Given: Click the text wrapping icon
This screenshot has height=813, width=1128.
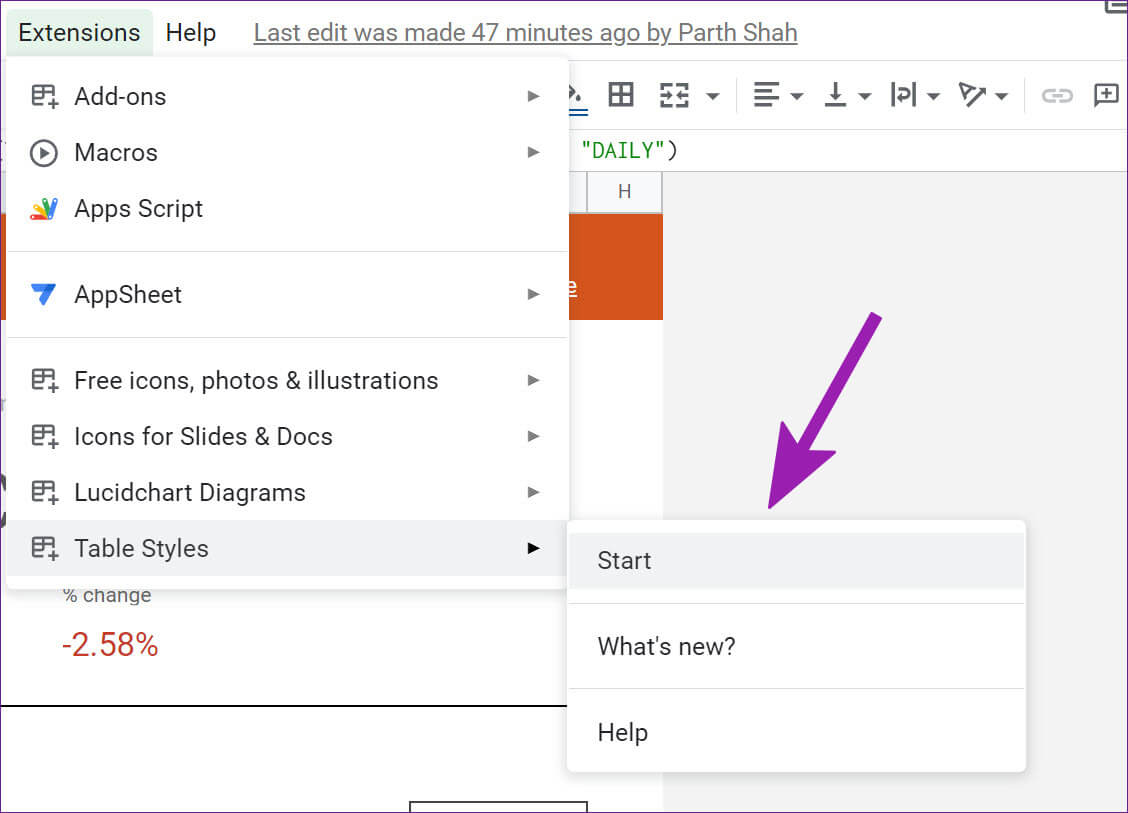Looking at the screenshot, I should pos(903,95).
